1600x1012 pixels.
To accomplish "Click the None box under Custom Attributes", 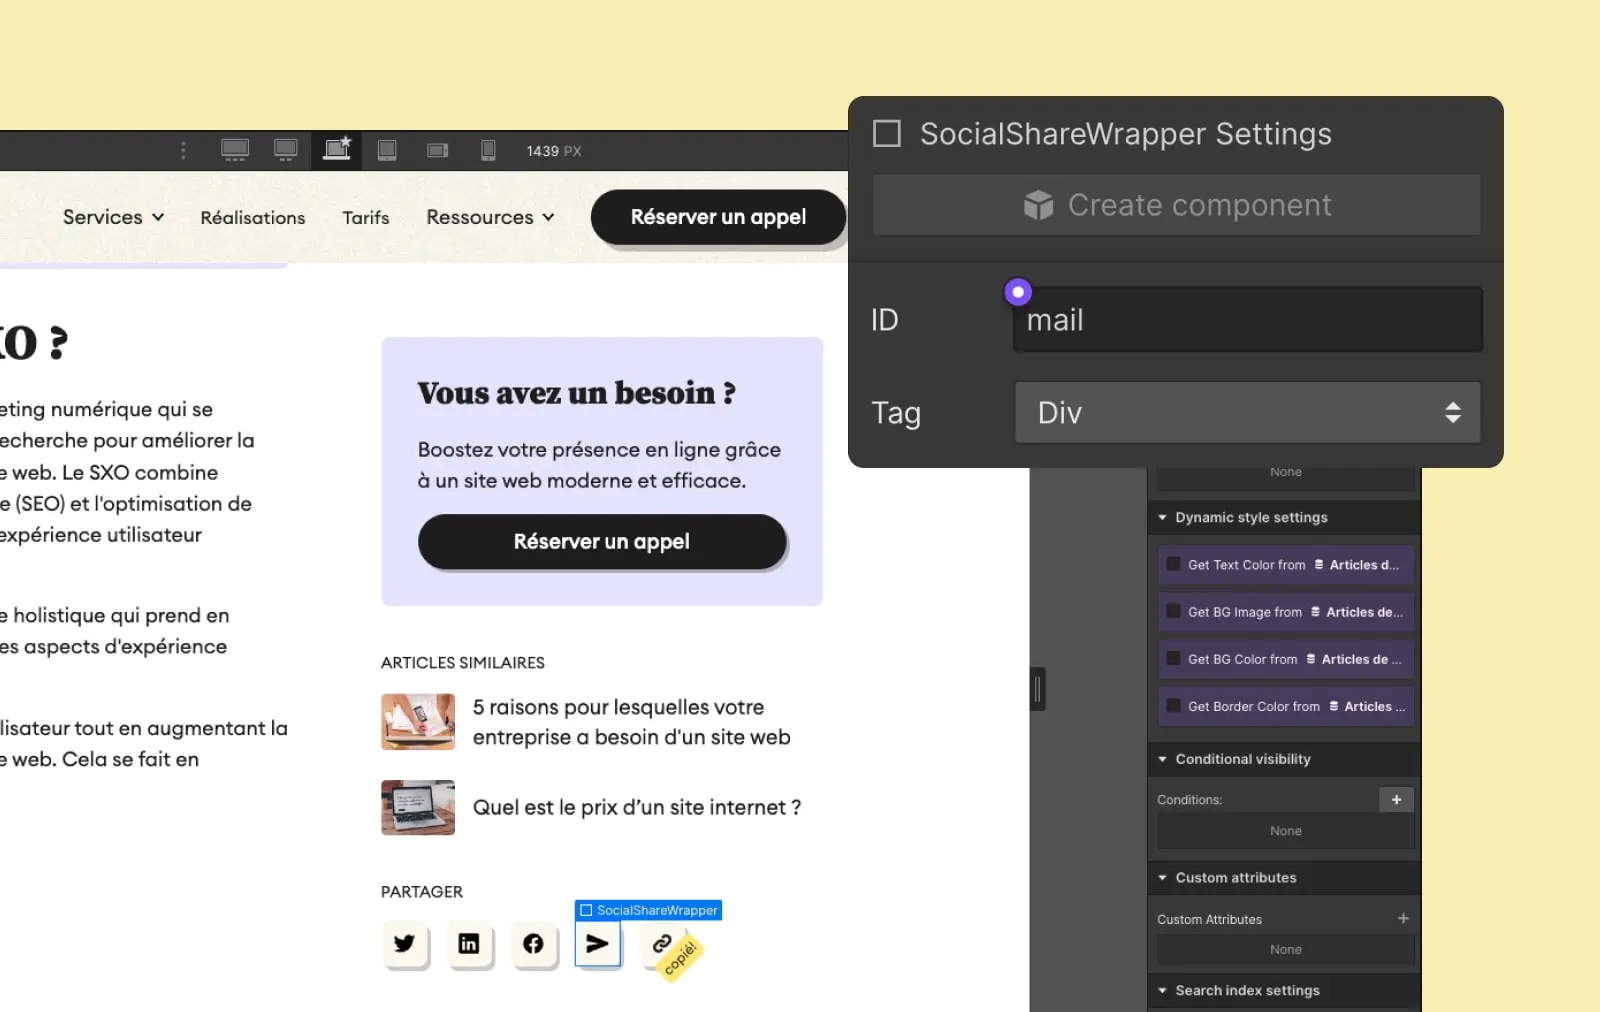I will (x=1286, y=949).
